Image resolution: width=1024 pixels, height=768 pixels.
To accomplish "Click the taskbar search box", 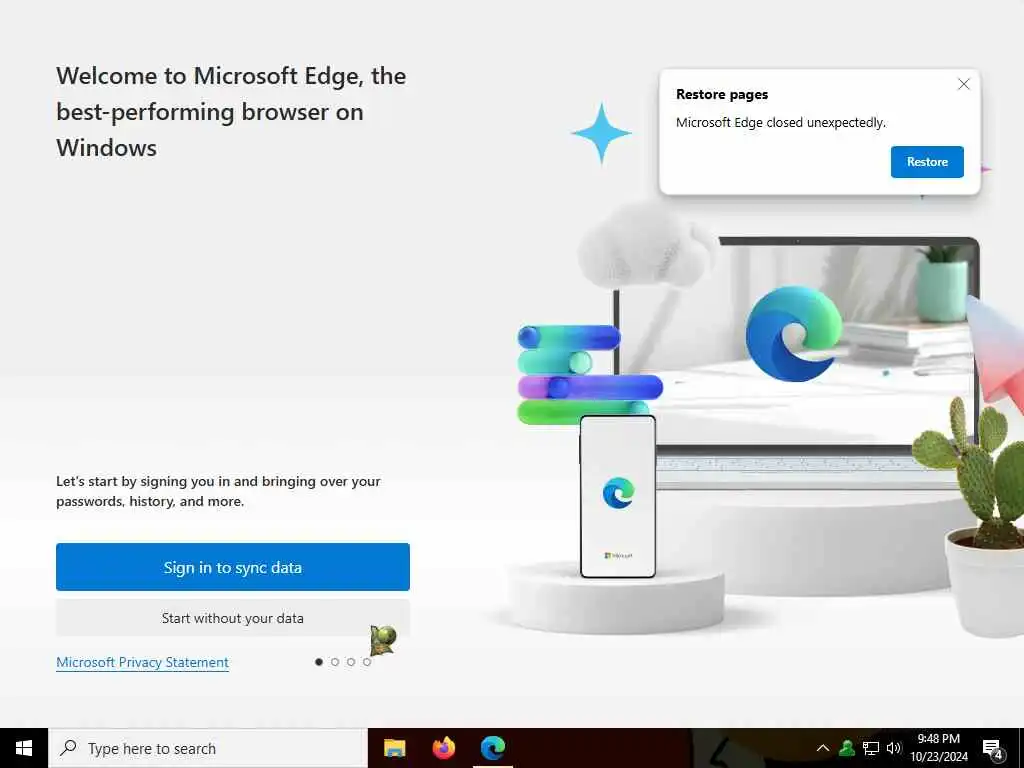I will (208, 748).
